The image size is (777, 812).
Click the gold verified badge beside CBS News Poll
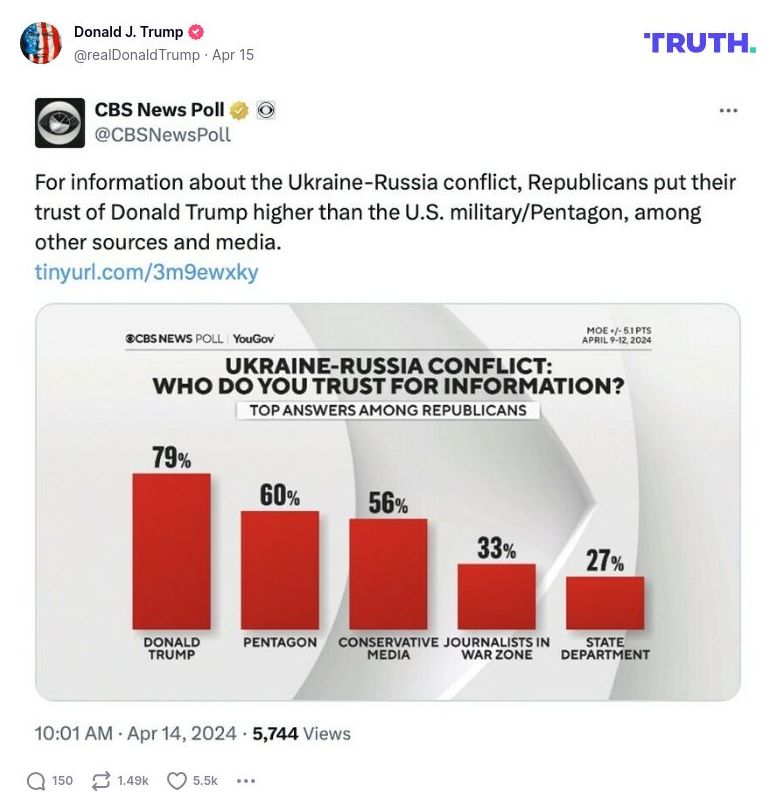click(x=236, y=111)
